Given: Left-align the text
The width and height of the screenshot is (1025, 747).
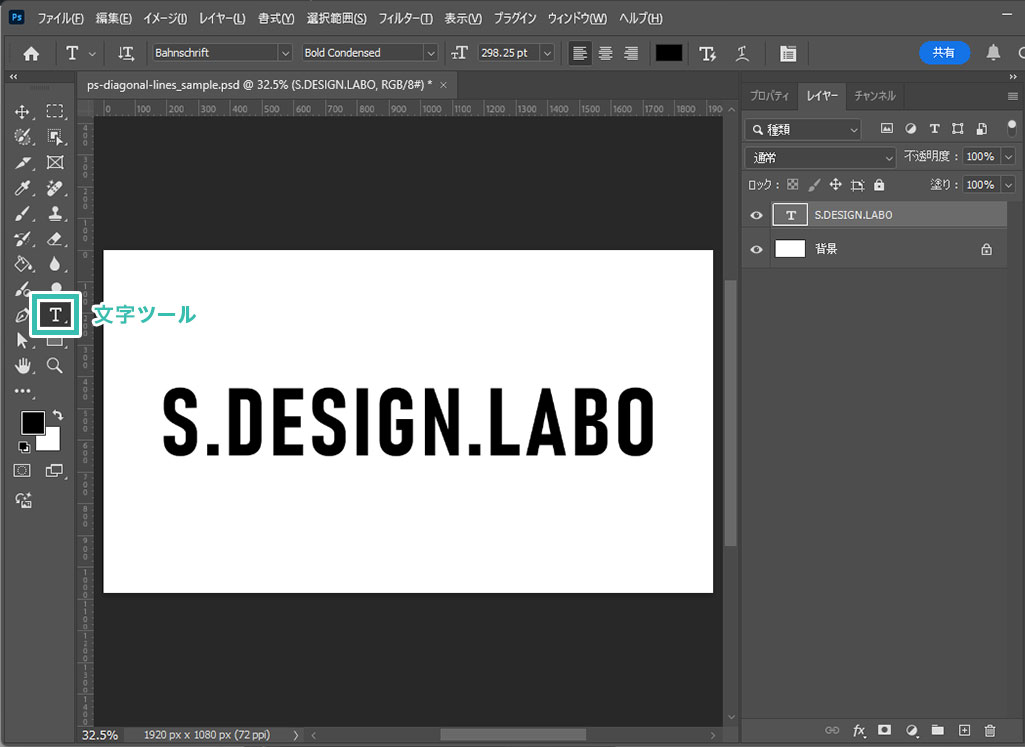Looking at the screenshot, I should [580, 54].
